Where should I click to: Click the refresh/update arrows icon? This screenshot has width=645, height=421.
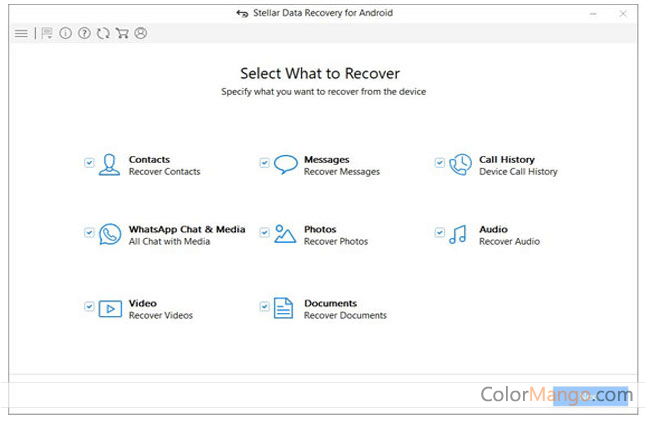103,33
